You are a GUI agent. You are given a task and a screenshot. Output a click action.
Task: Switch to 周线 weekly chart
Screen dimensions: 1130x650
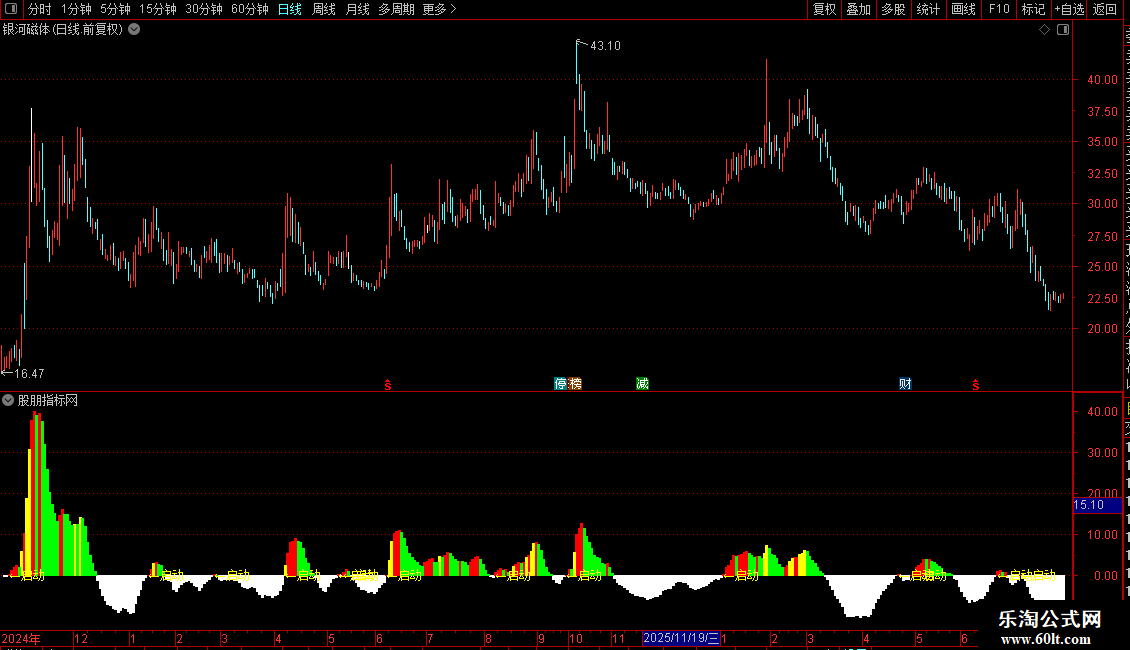click(x=324, y=9)
